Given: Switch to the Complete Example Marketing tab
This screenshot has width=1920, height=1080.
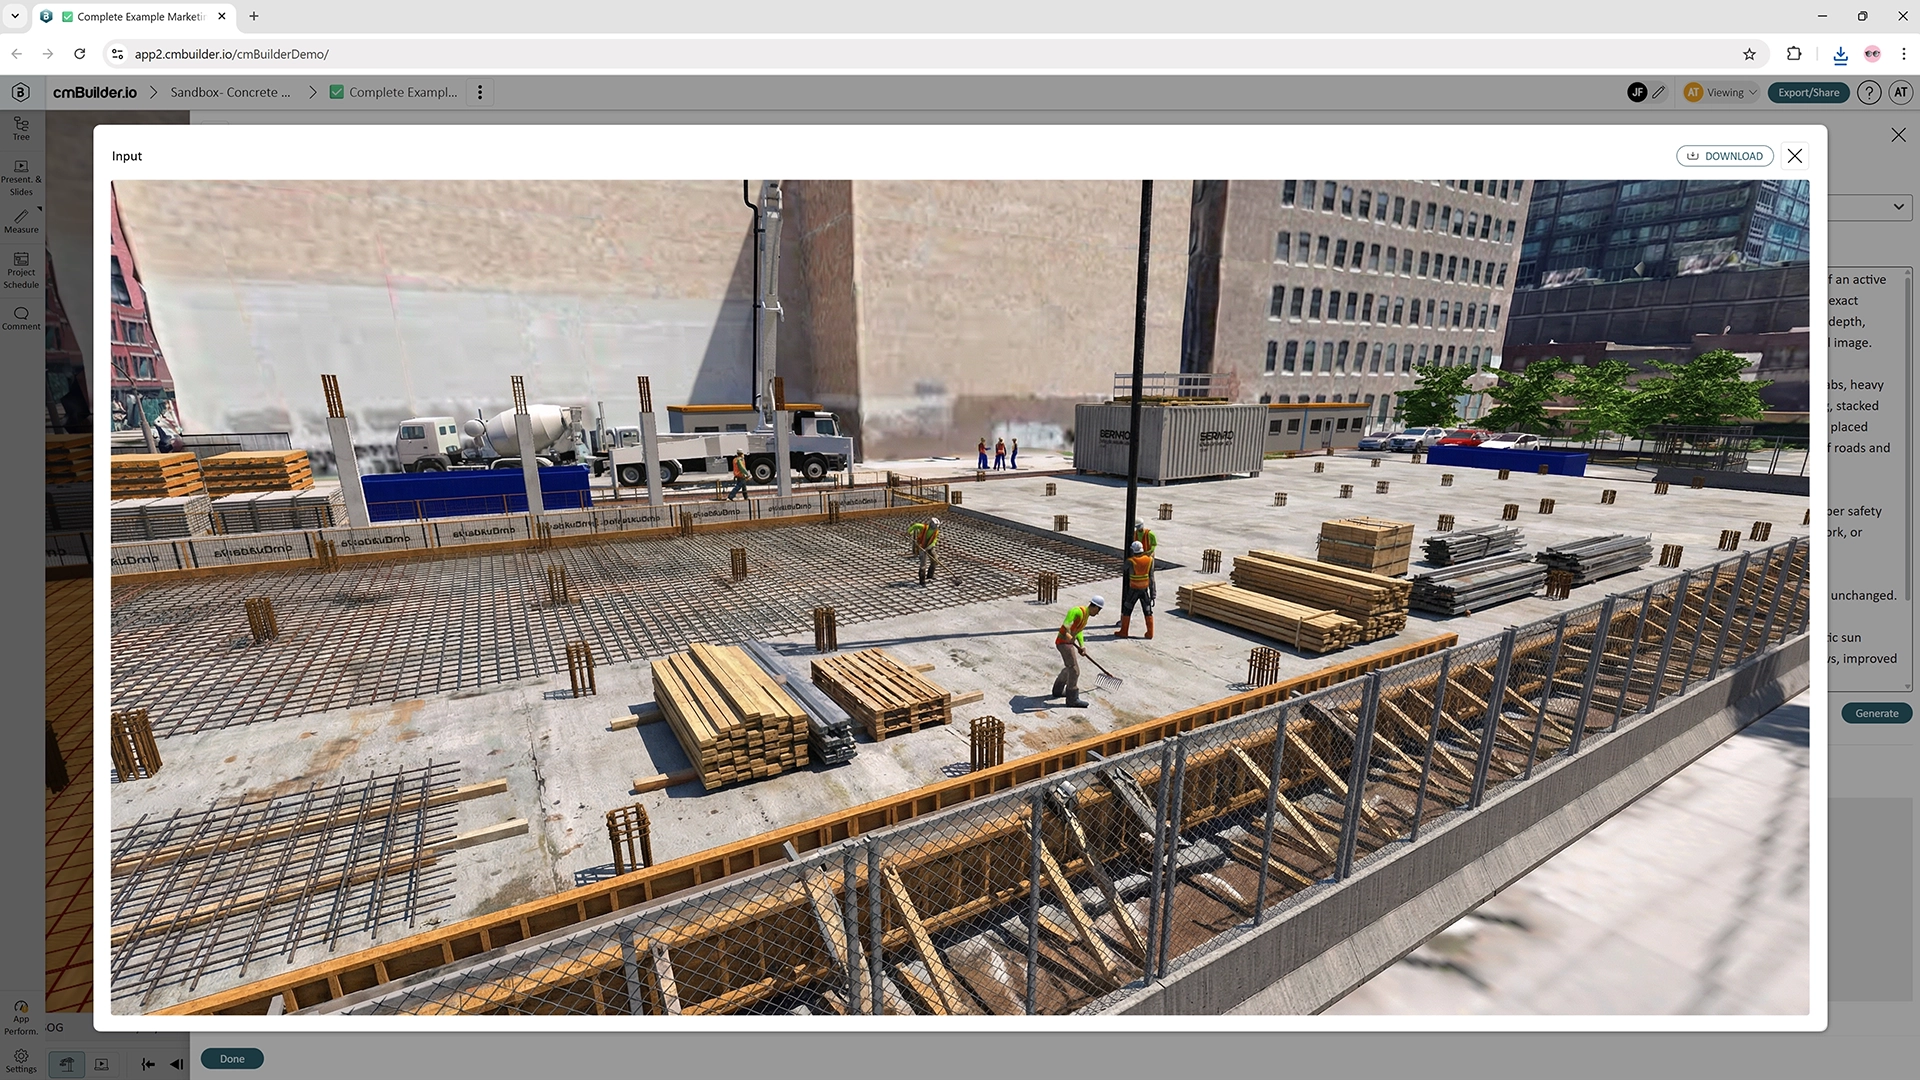Looking at the screenshot, I should (x=140, y=17).
